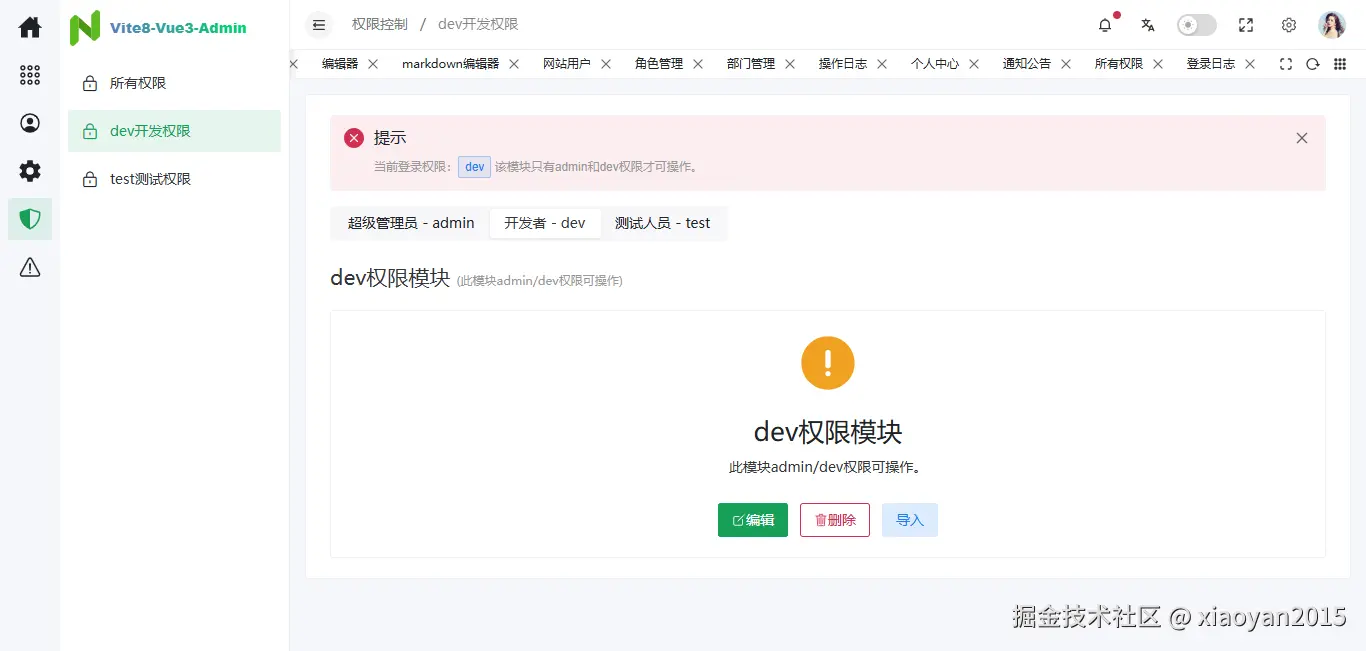
Task: Toggle the dark/light theme switch
Action: [1196, 25]
